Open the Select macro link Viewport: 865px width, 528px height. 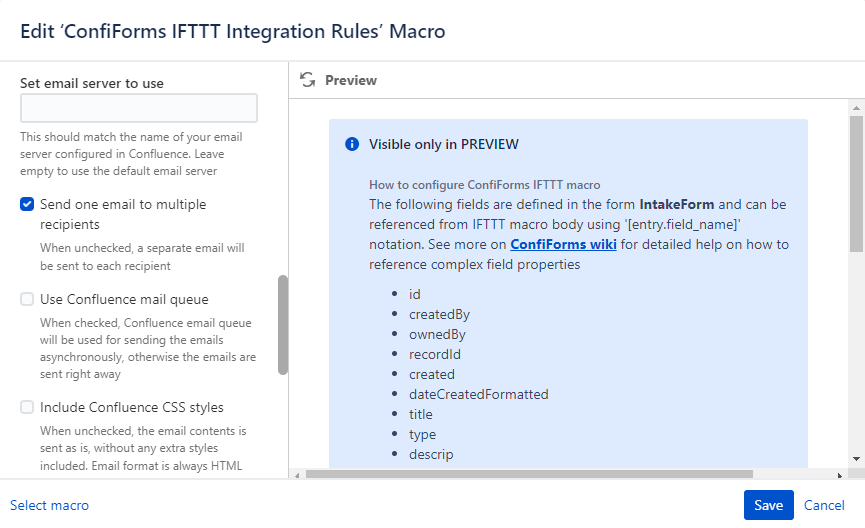[x=50, y=505]
